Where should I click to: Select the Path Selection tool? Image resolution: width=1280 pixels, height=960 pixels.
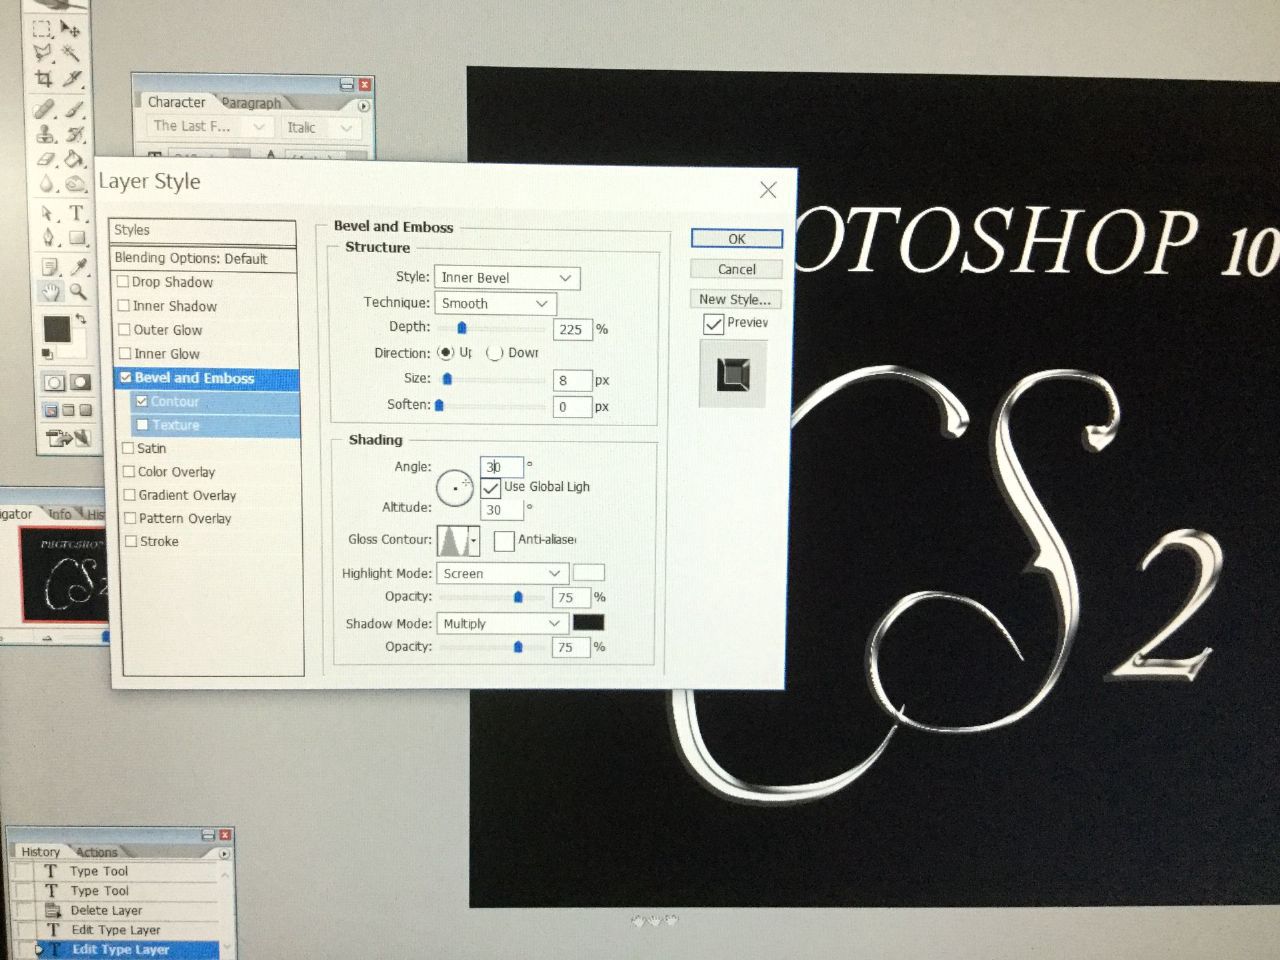48,213
